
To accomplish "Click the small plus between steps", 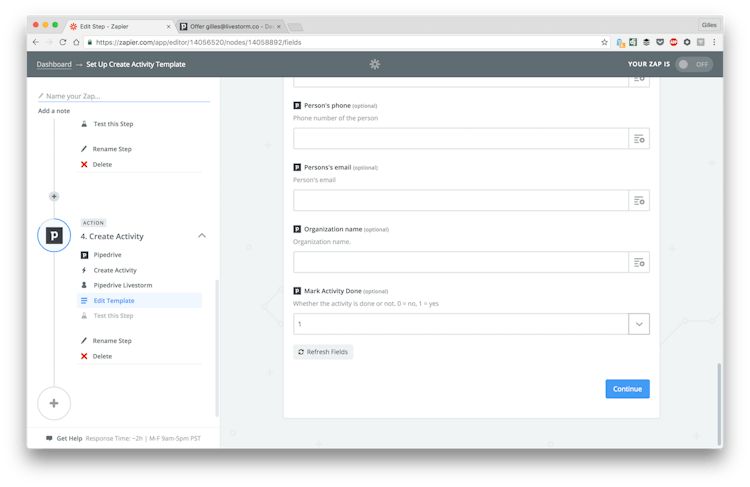I will pyautogui.click(x=54, y=196).
